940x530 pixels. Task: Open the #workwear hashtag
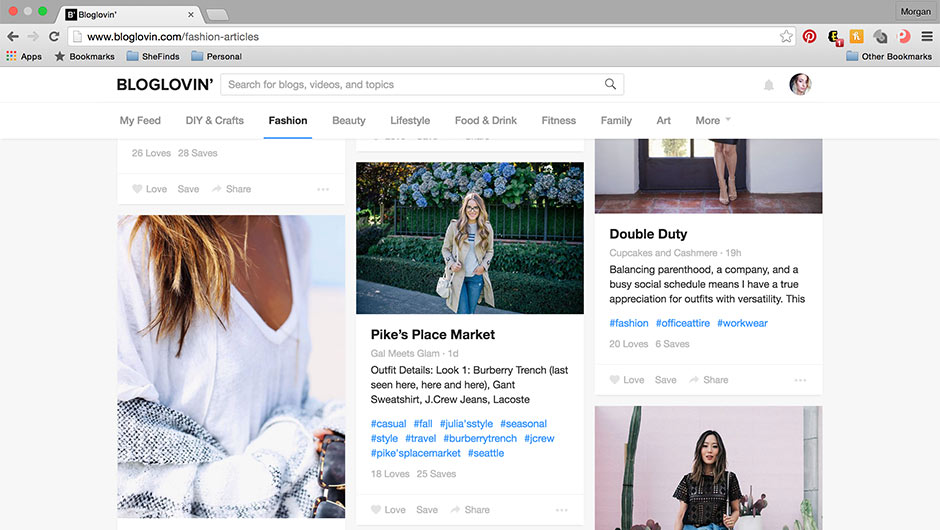coord(742,323)
